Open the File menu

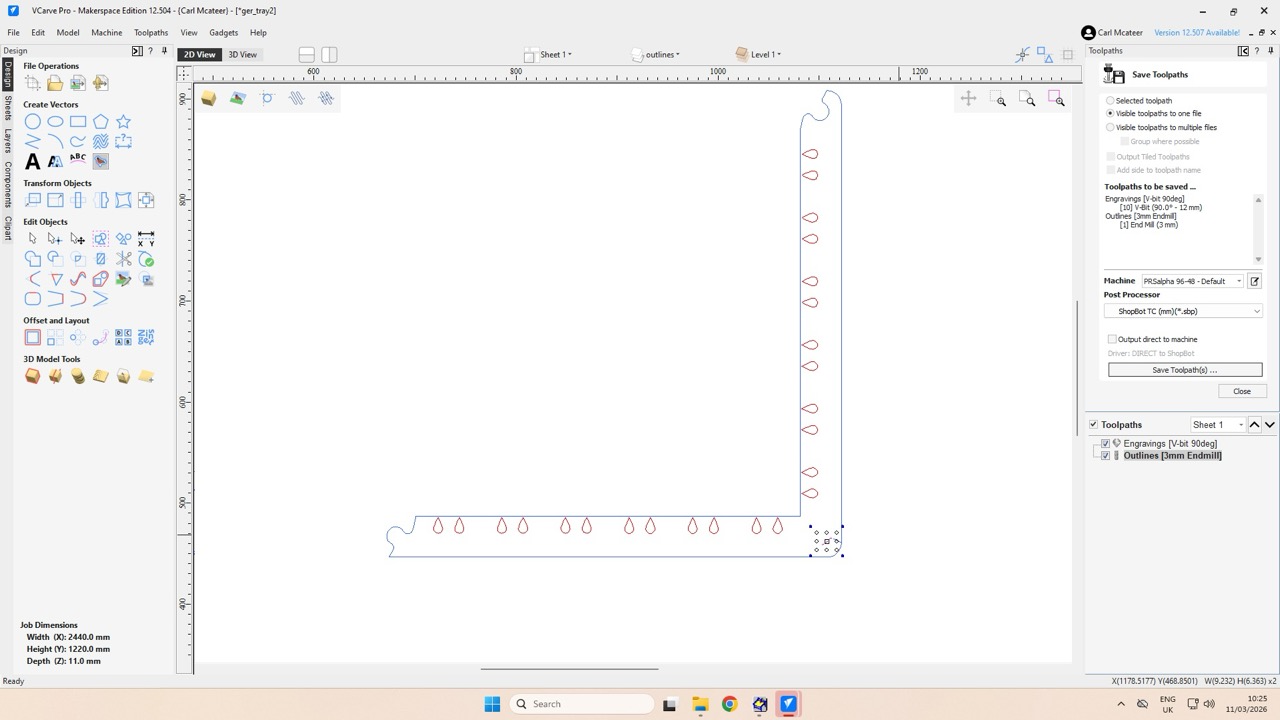13,32
